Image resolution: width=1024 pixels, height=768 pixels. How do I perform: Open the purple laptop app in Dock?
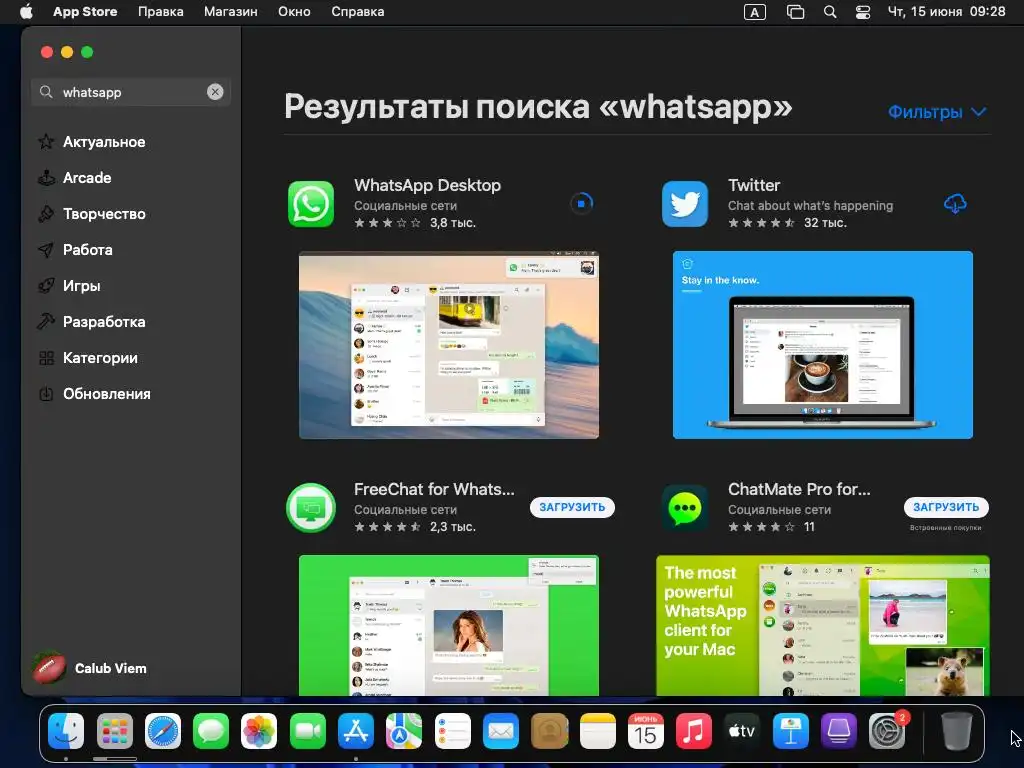click(x=839, y=731)
